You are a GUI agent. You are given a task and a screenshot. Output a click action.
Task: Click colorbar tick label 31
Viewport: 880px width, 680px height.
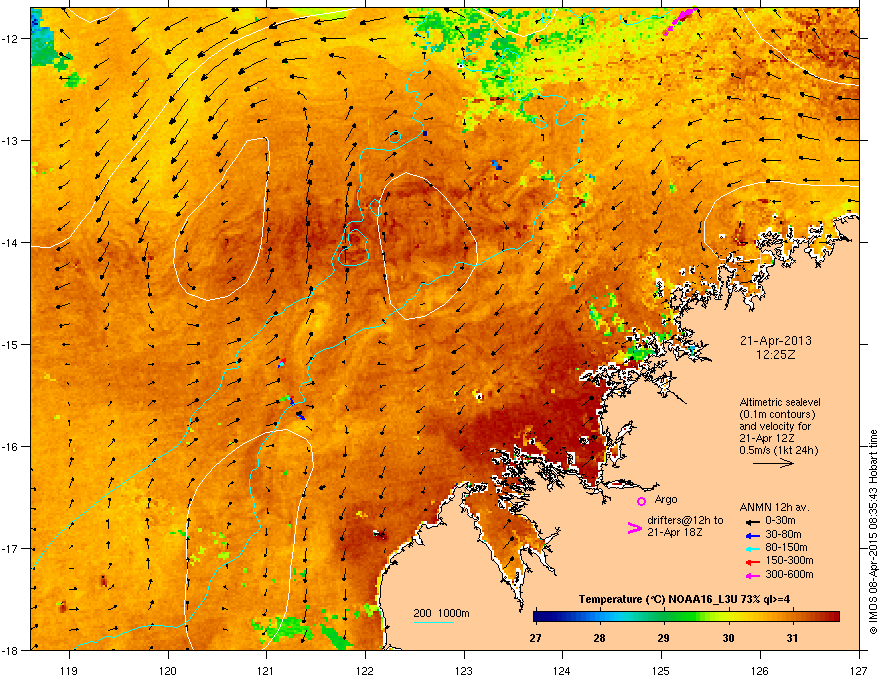792,638
